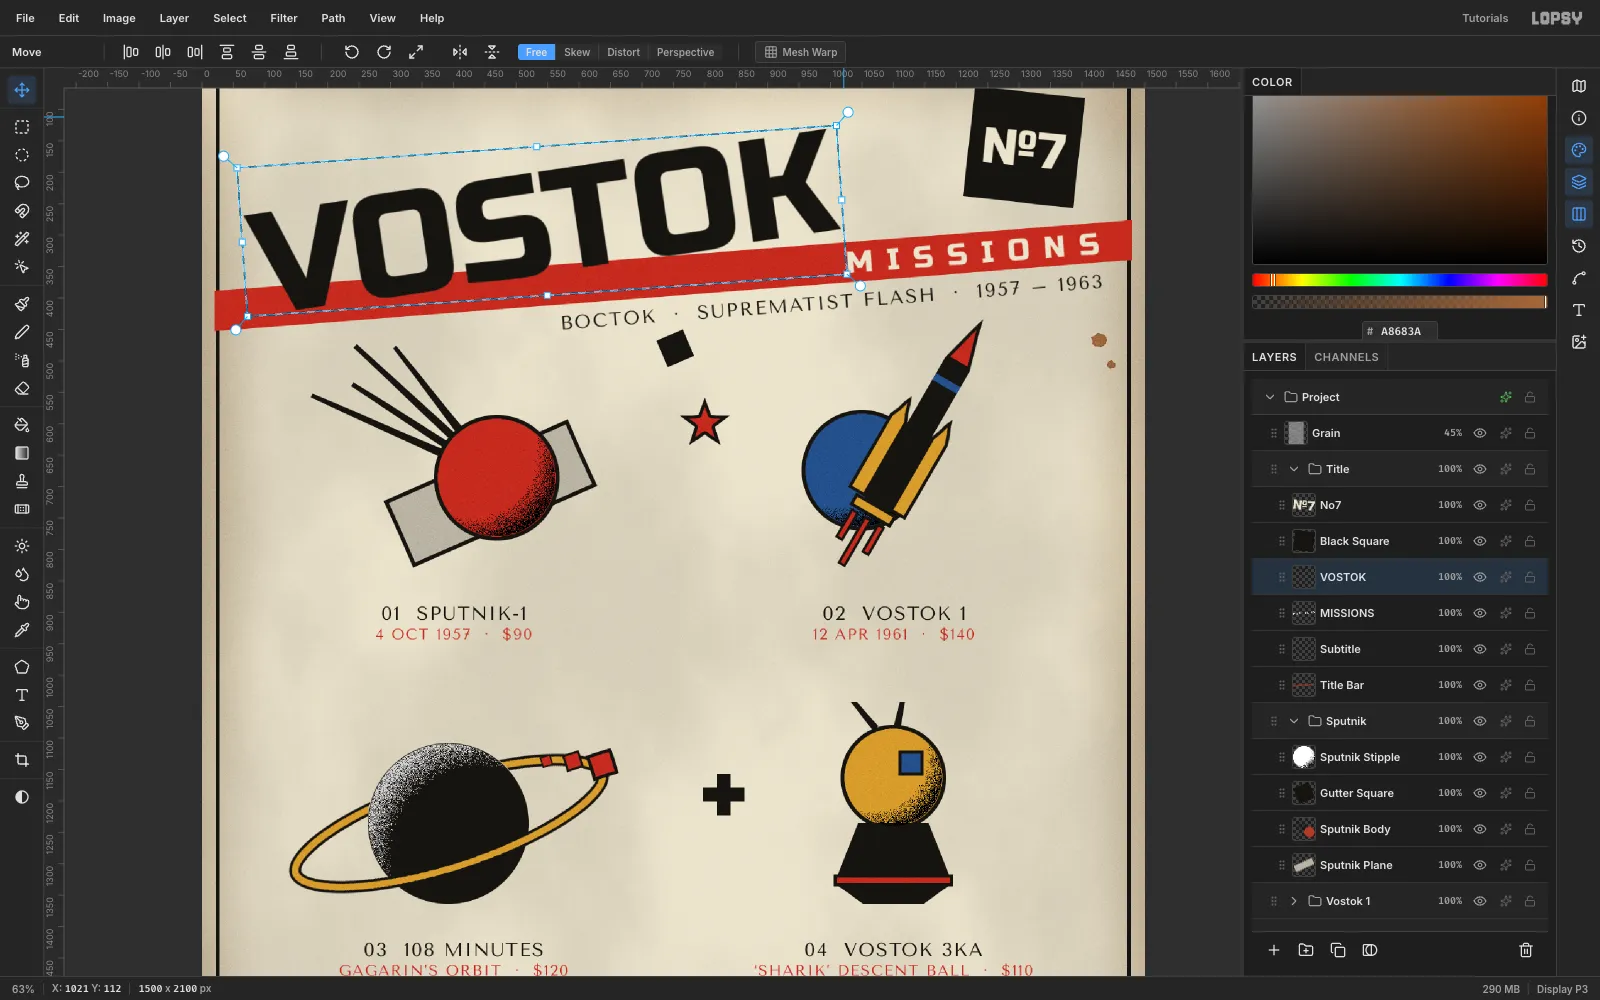Collapse the Project folder
1600x1000 pixels.
(1270, 397)
